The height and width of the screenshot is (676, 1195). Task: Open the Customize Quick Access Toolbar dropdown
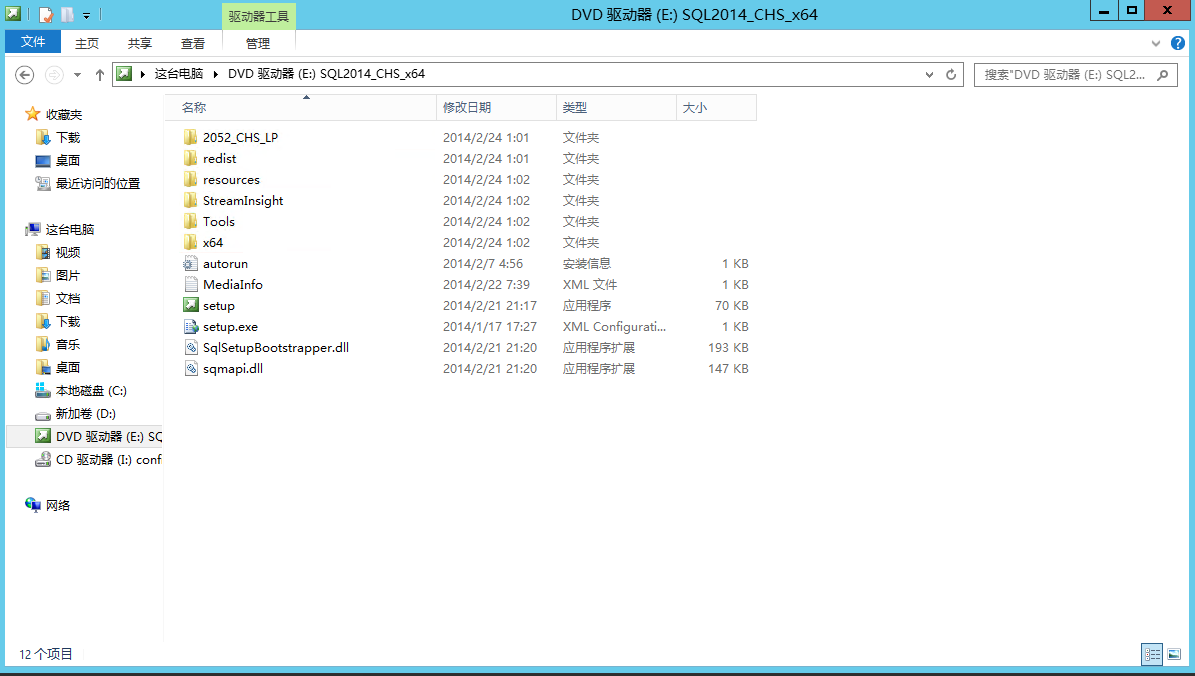[87, 15]
